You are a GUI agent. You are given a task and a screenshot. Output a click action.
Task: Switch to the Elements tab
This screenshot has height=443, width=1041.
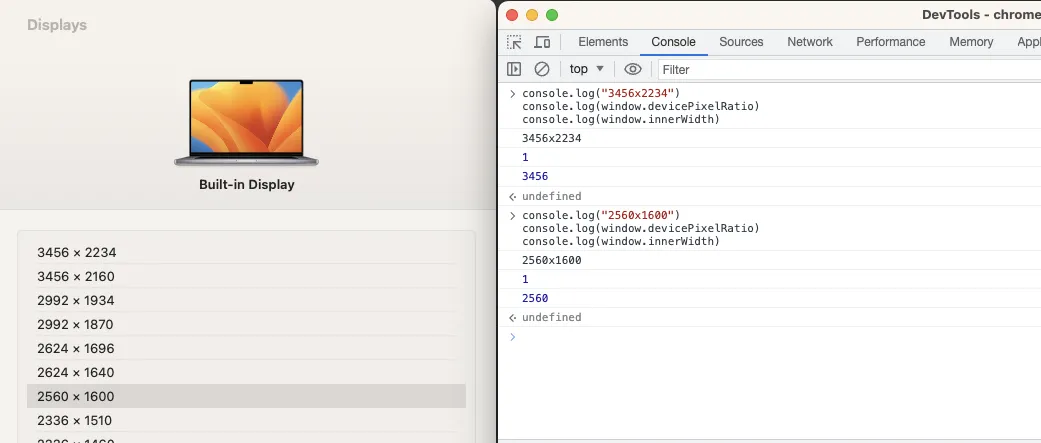603,42
